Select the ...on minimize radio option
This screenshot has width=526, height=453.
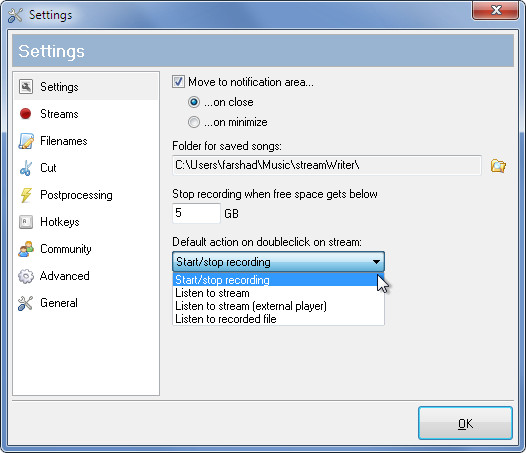pos(194,122)
